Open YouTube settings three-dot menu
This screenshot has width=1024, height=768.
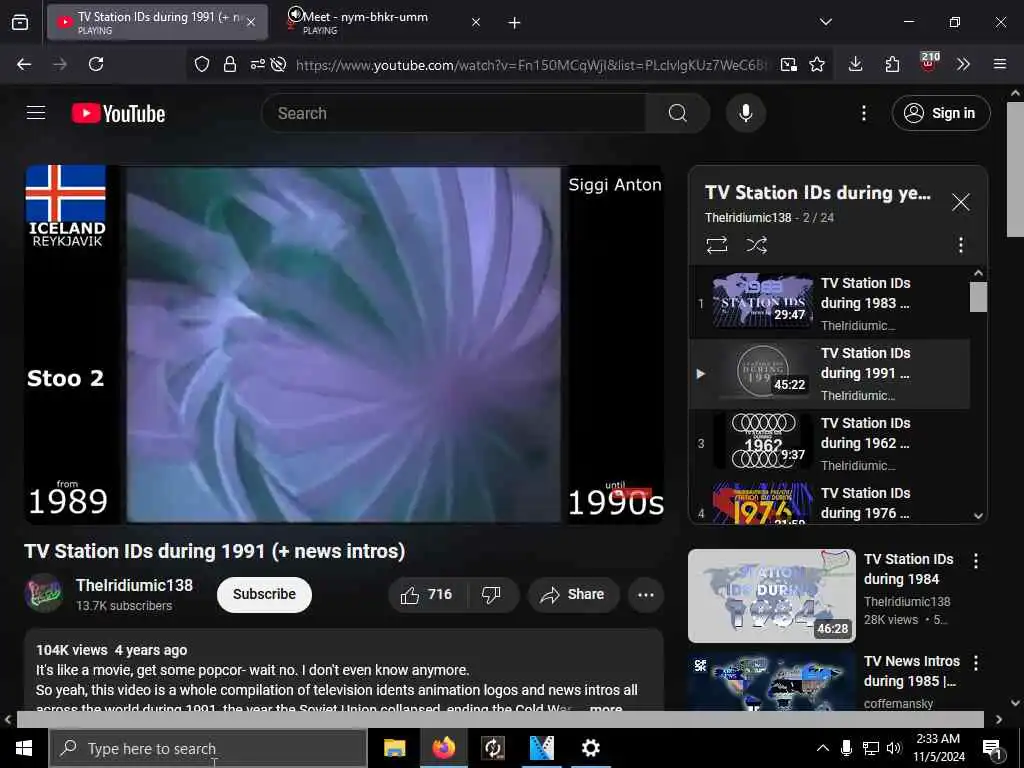tap(863, 113)
